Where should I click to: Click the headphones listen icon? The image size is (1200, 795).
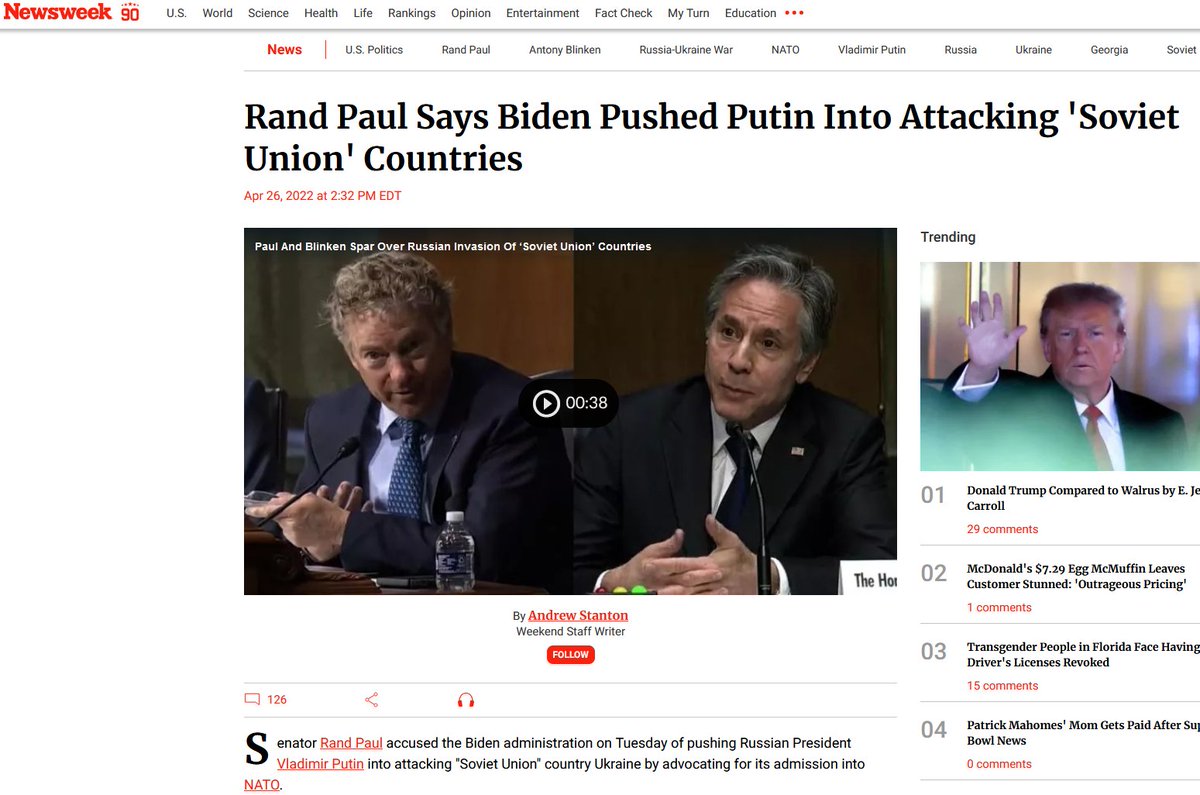(x=465, y=700)
